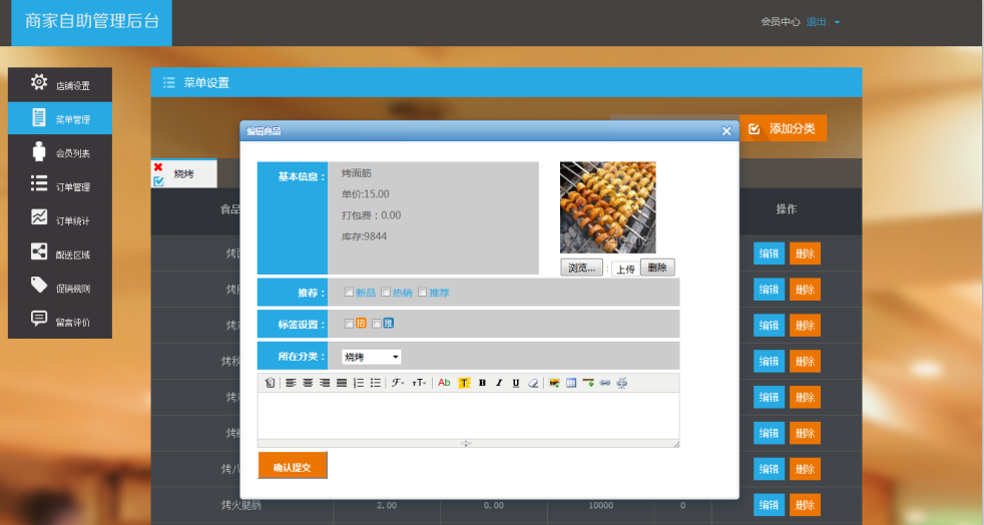Viewport: 984px width, 525px height.
Task: Open 订单管理 in the sidebar
Action: (x=60, y=186)
